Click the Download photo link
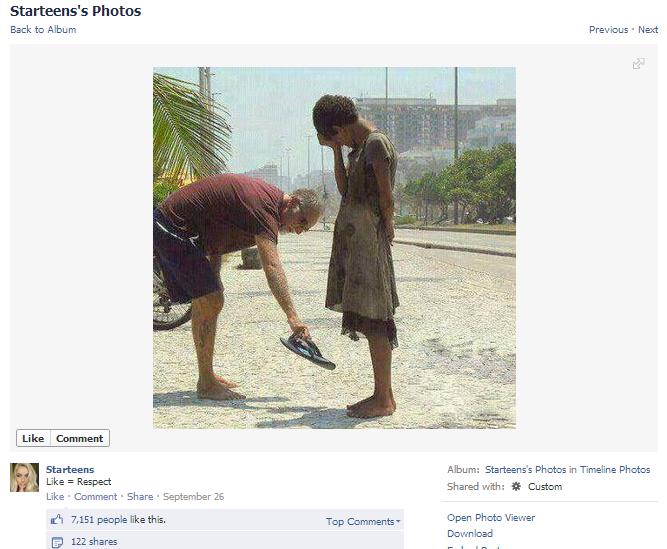The width and height of the screenshot is (667, 549). coord(470,533)
